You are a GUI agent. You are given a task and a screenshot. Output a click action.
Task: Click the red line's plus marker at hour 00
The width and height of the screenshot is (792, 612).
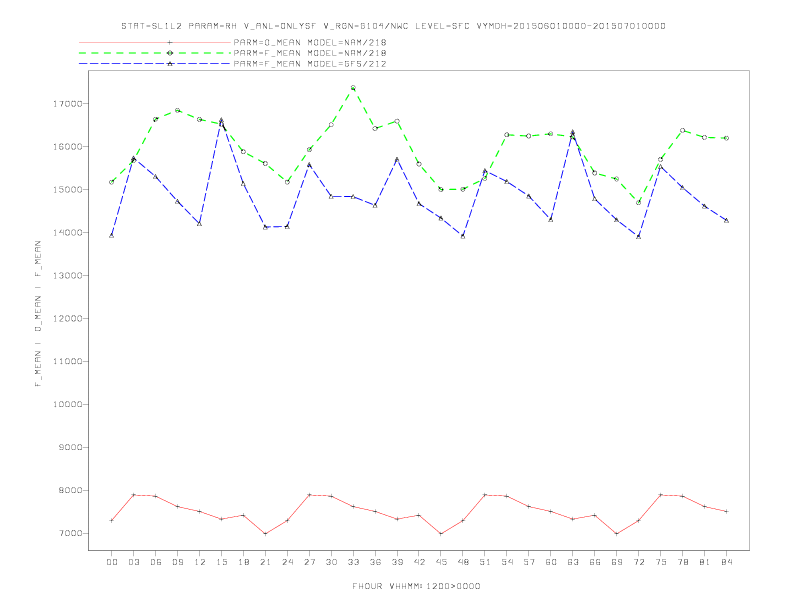pos(112,520)
